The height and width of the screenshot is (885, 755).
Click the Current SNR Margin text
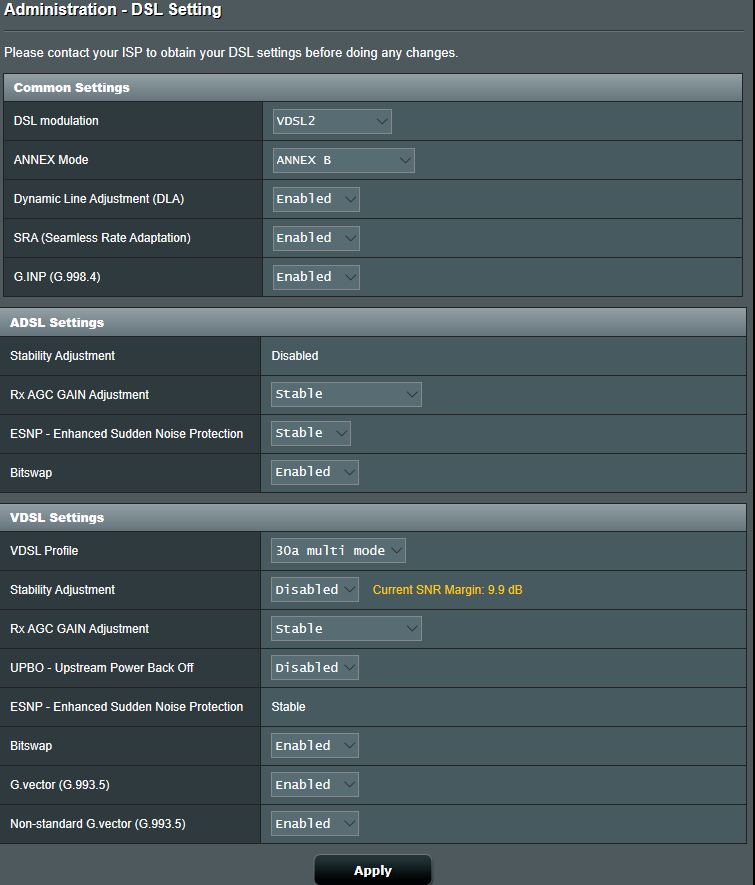pos(447,590)
